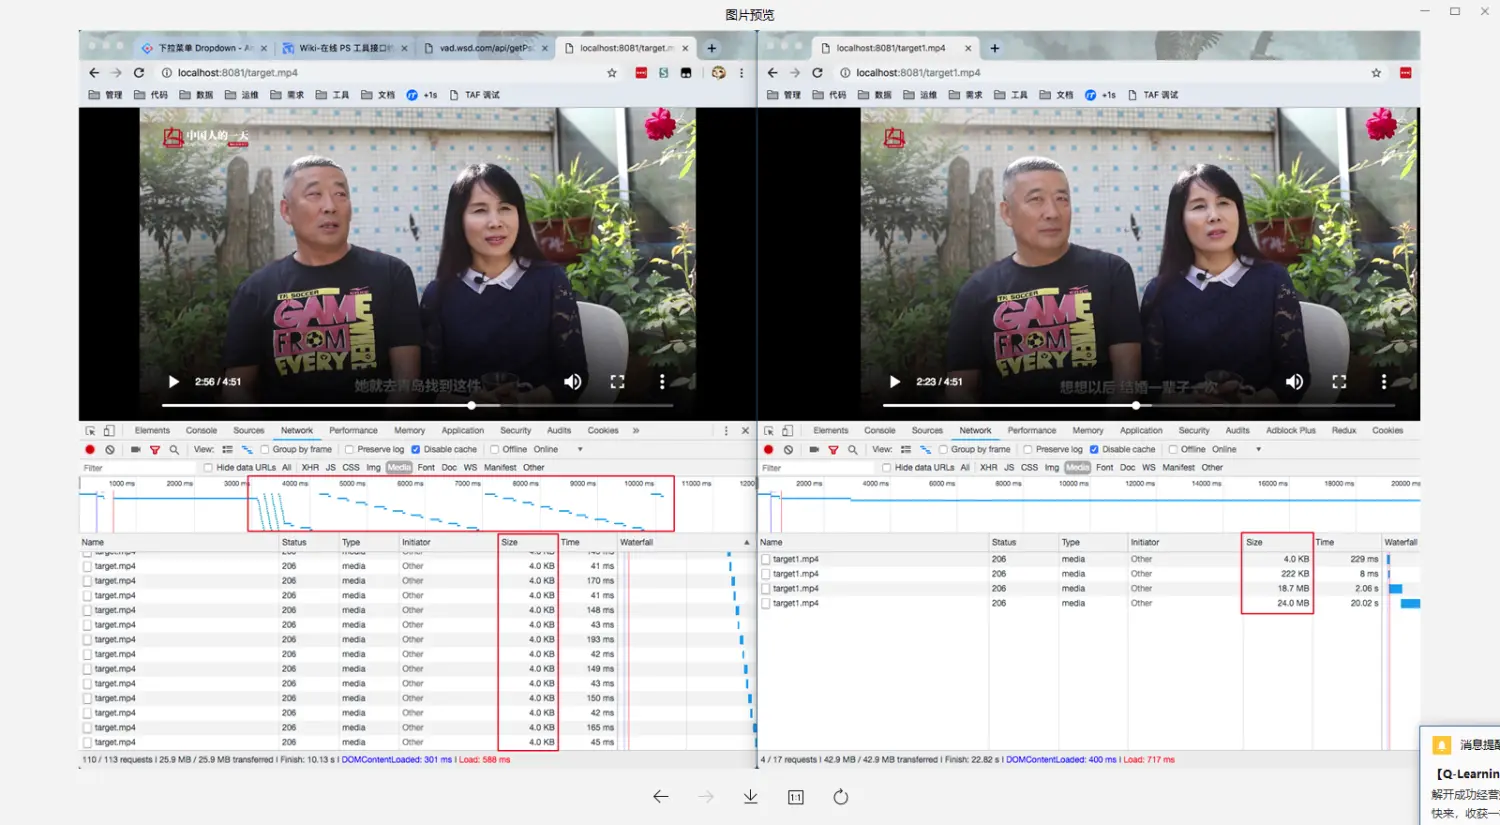This screenshot has width=1500, height=825.
Task: Toggle device toolbar in right DevTools
Action: coord(787,431)
